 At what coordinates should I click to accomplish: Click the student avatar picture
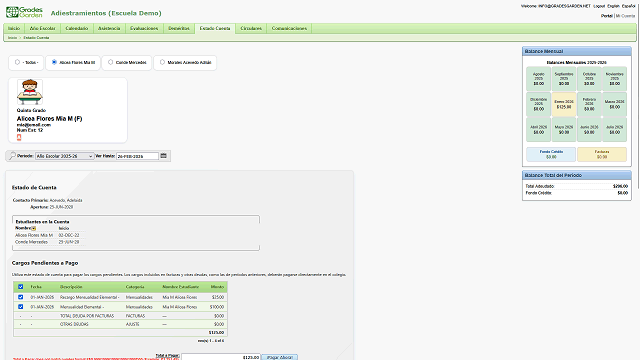30,92
